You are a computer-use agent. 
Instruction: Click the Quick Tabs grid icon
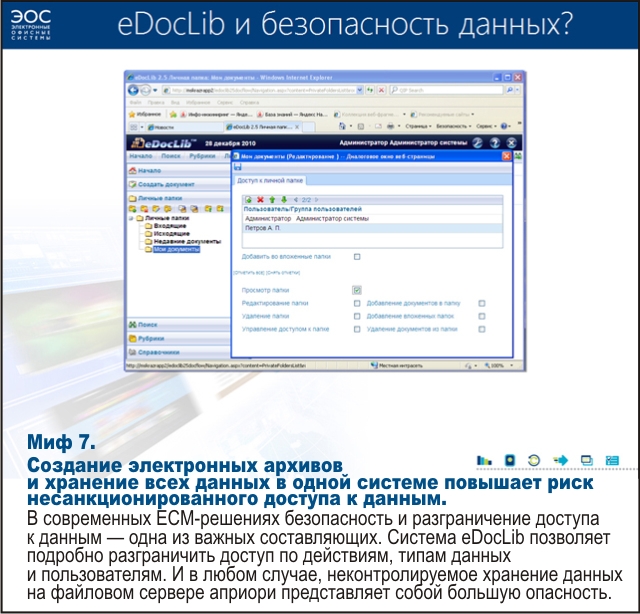point(134,127)
